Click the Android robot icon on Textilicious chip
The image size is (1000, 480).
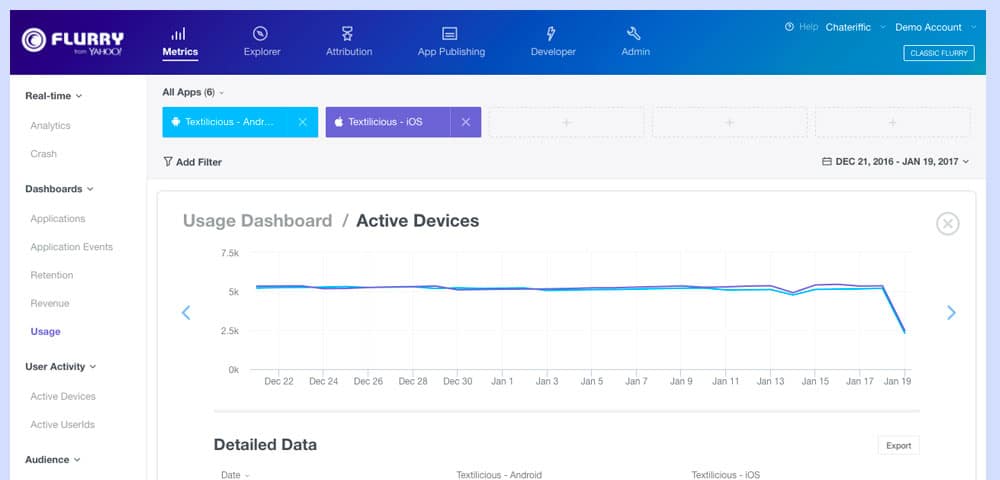(x=176, y=122)
